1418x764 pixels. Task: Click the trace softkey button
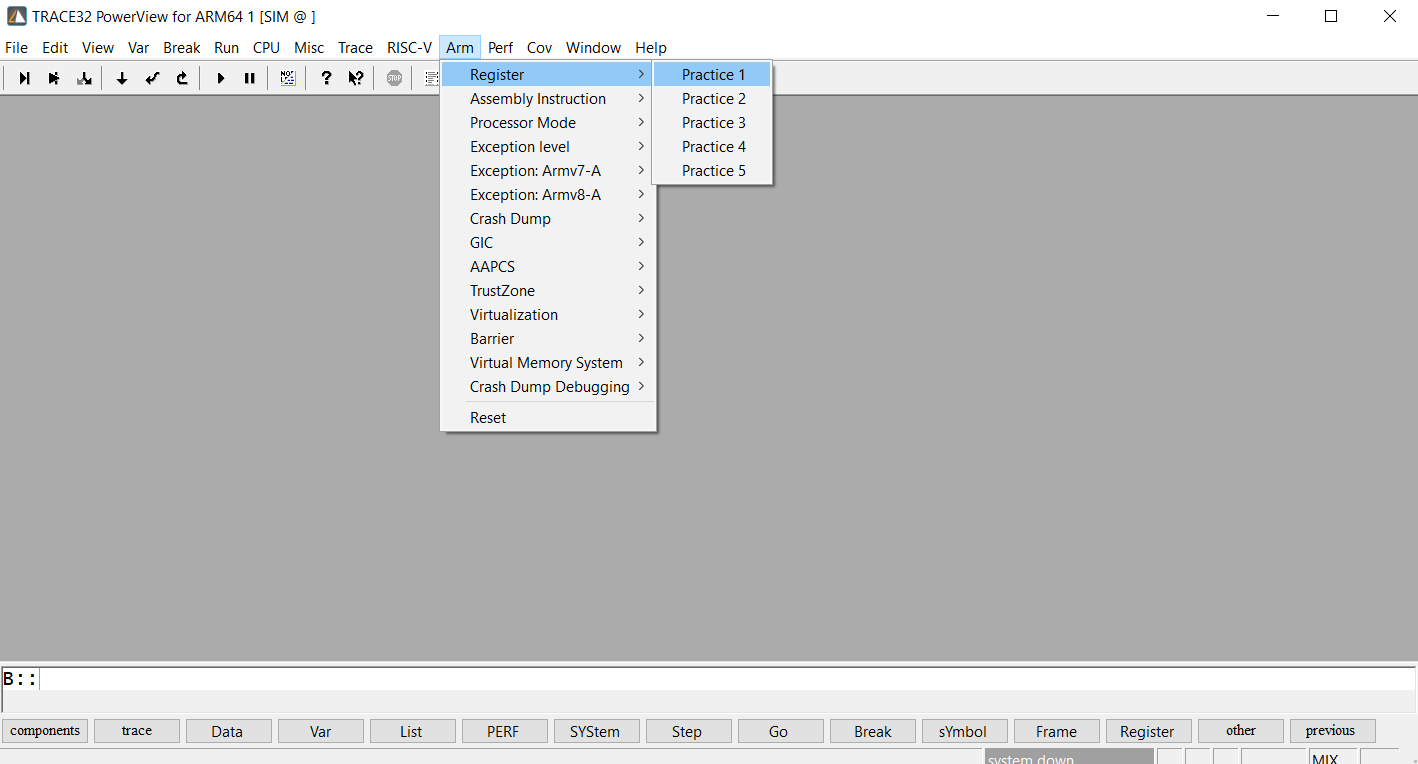[x=137, y=731]
